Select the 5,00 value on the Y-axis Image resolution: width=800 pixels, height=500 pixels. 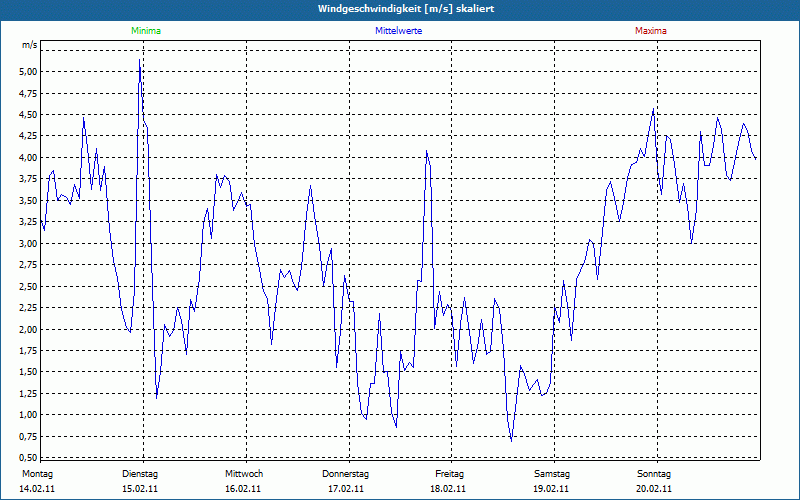(x=27, y=72)
